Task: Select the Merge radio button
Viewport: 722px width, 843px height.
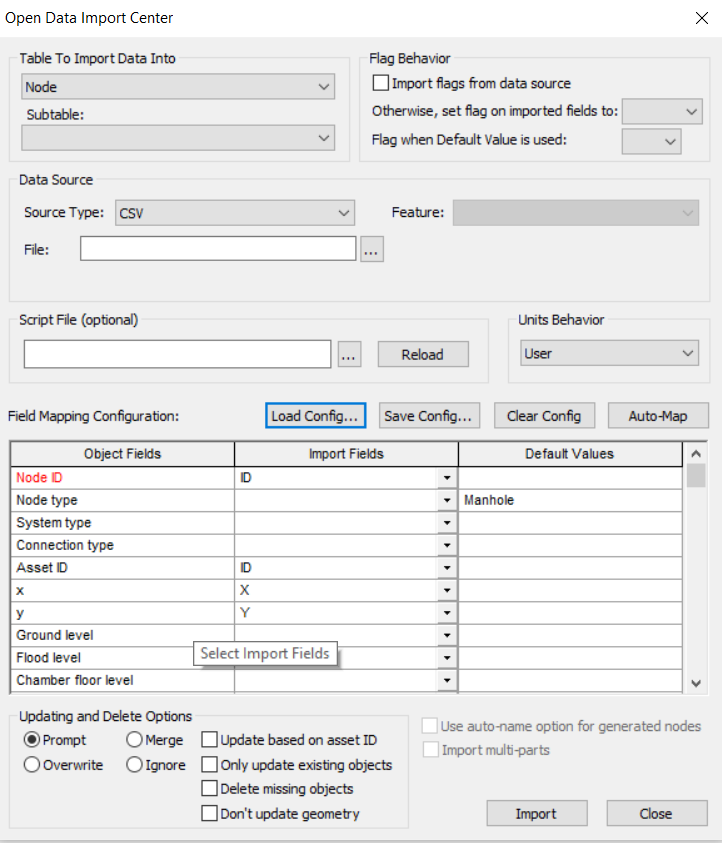Action: pos(131,739)
